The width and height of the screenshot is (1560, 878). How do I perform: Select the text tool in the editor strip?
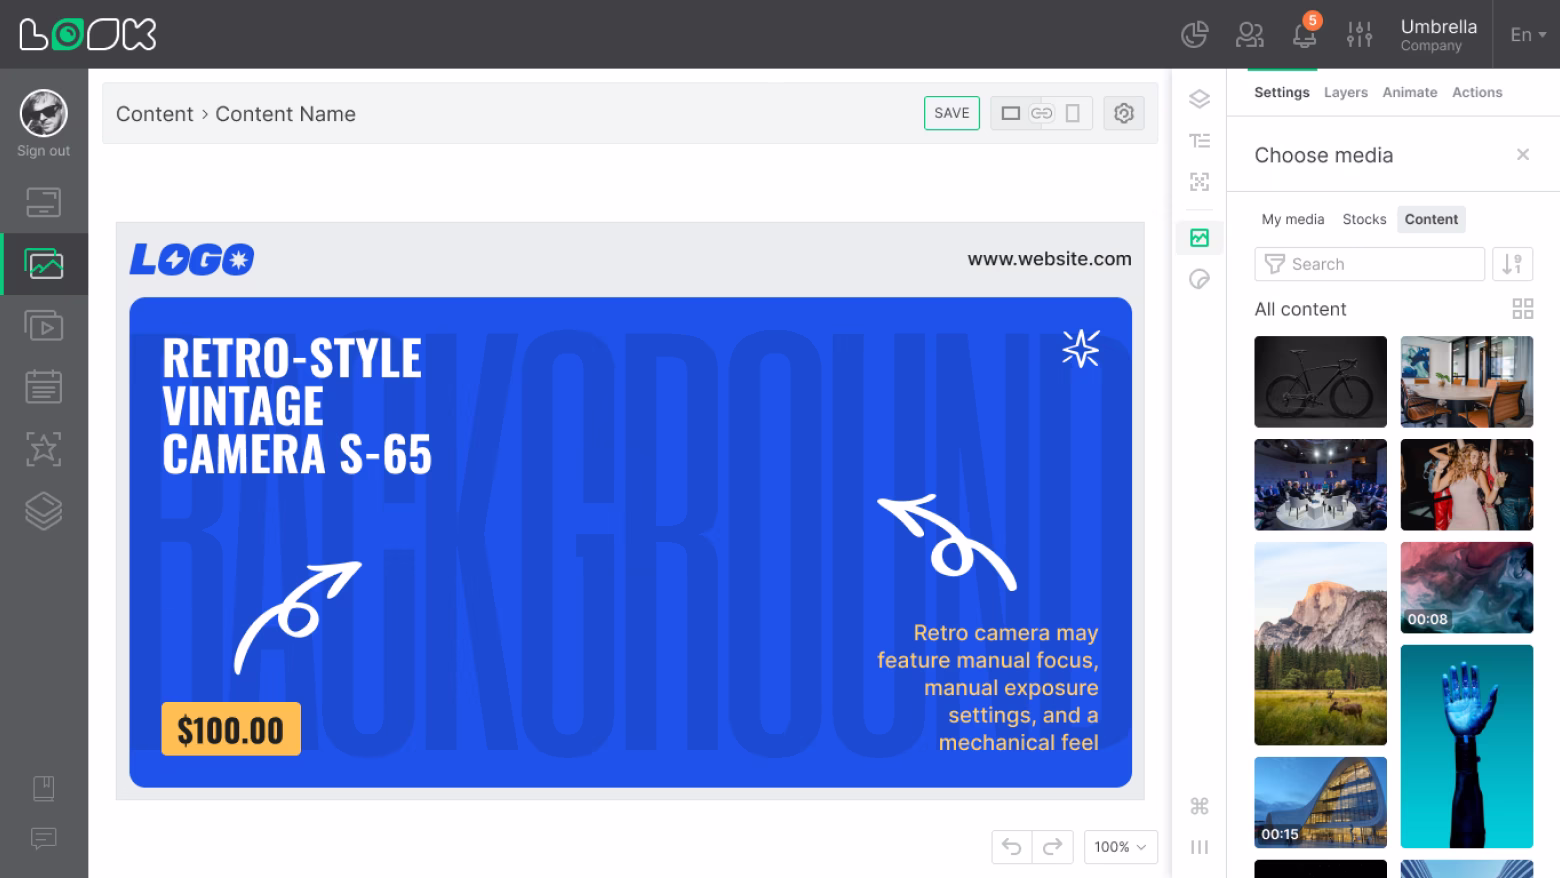1199,141
